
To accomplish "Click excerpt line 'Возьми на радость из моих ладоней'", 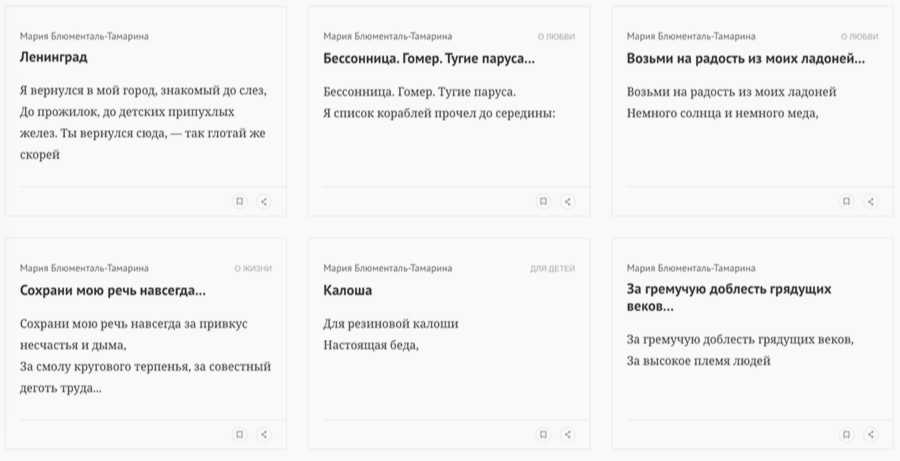I will [x=732, y=92].
